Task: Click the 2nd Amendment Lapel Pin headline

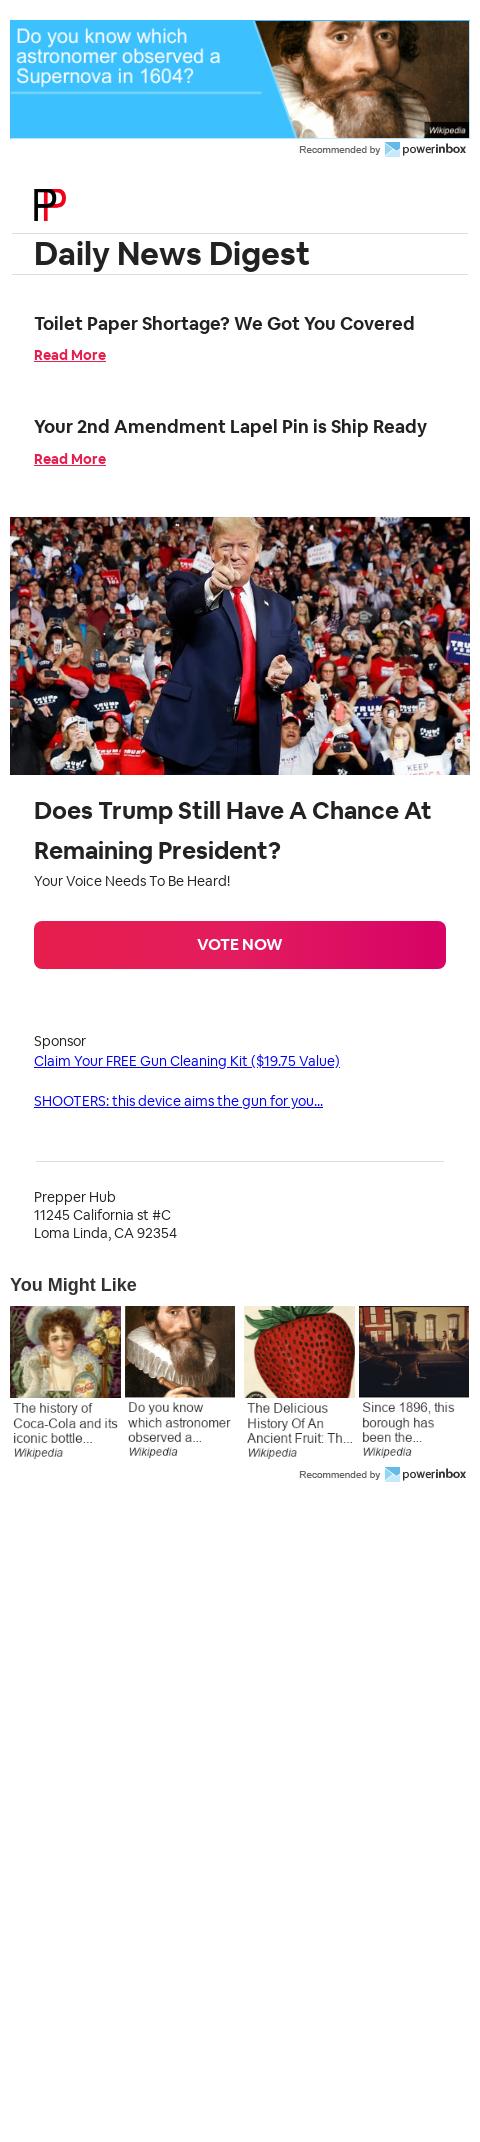Action: [230, 426]
